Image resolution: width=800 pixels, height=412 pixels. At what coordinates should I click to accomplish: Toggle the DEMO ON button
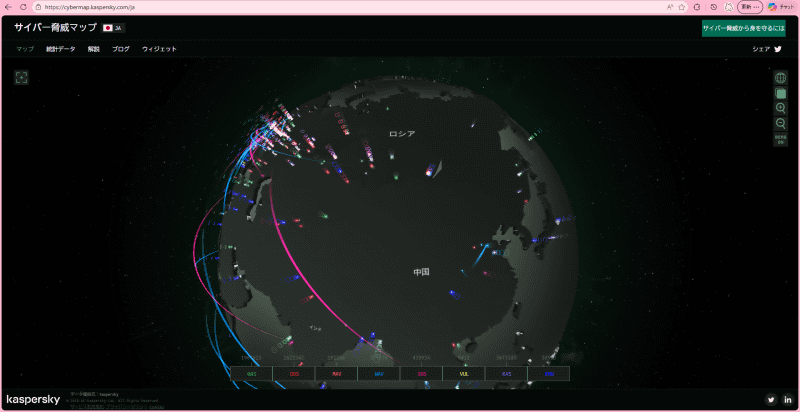780,140
